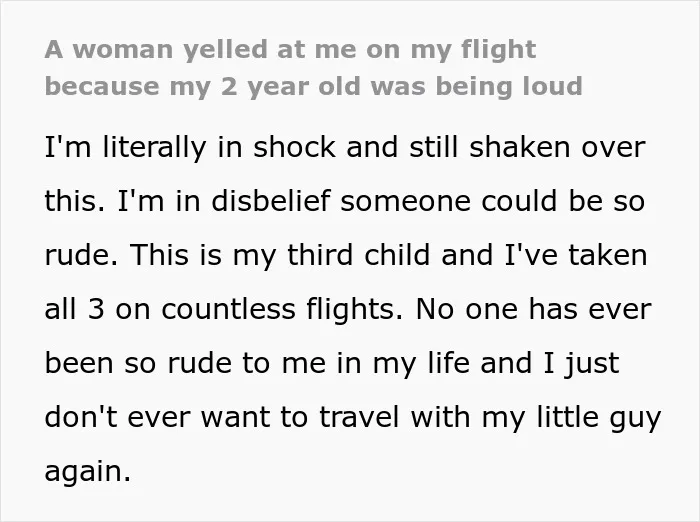Click the word "literally" in first sentence

tap(154, 147)
